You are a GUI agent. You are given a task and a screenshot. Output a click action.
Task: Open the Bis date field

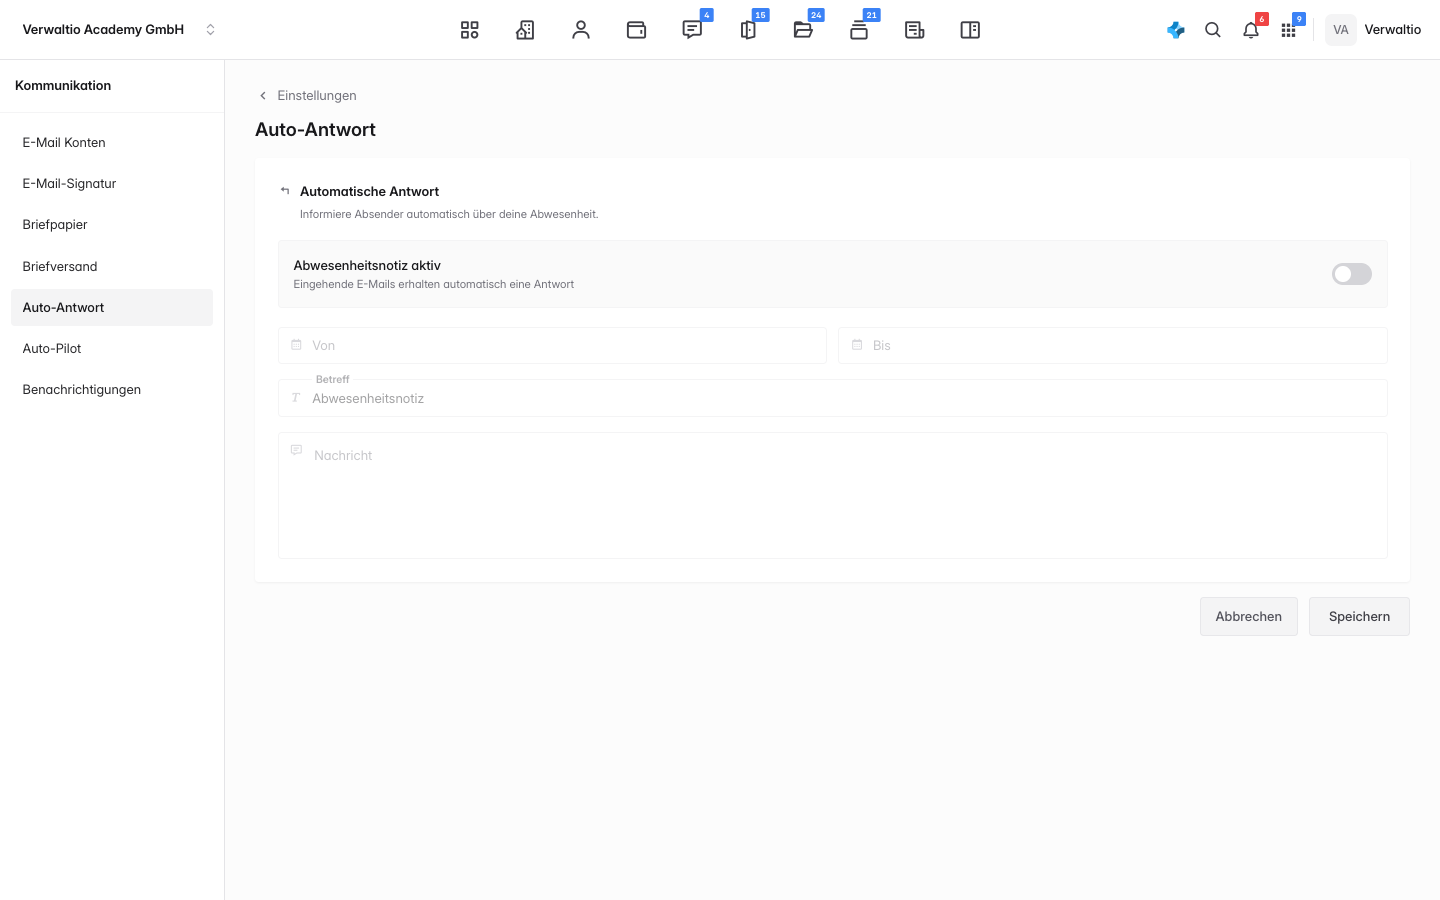point(1113,345)
